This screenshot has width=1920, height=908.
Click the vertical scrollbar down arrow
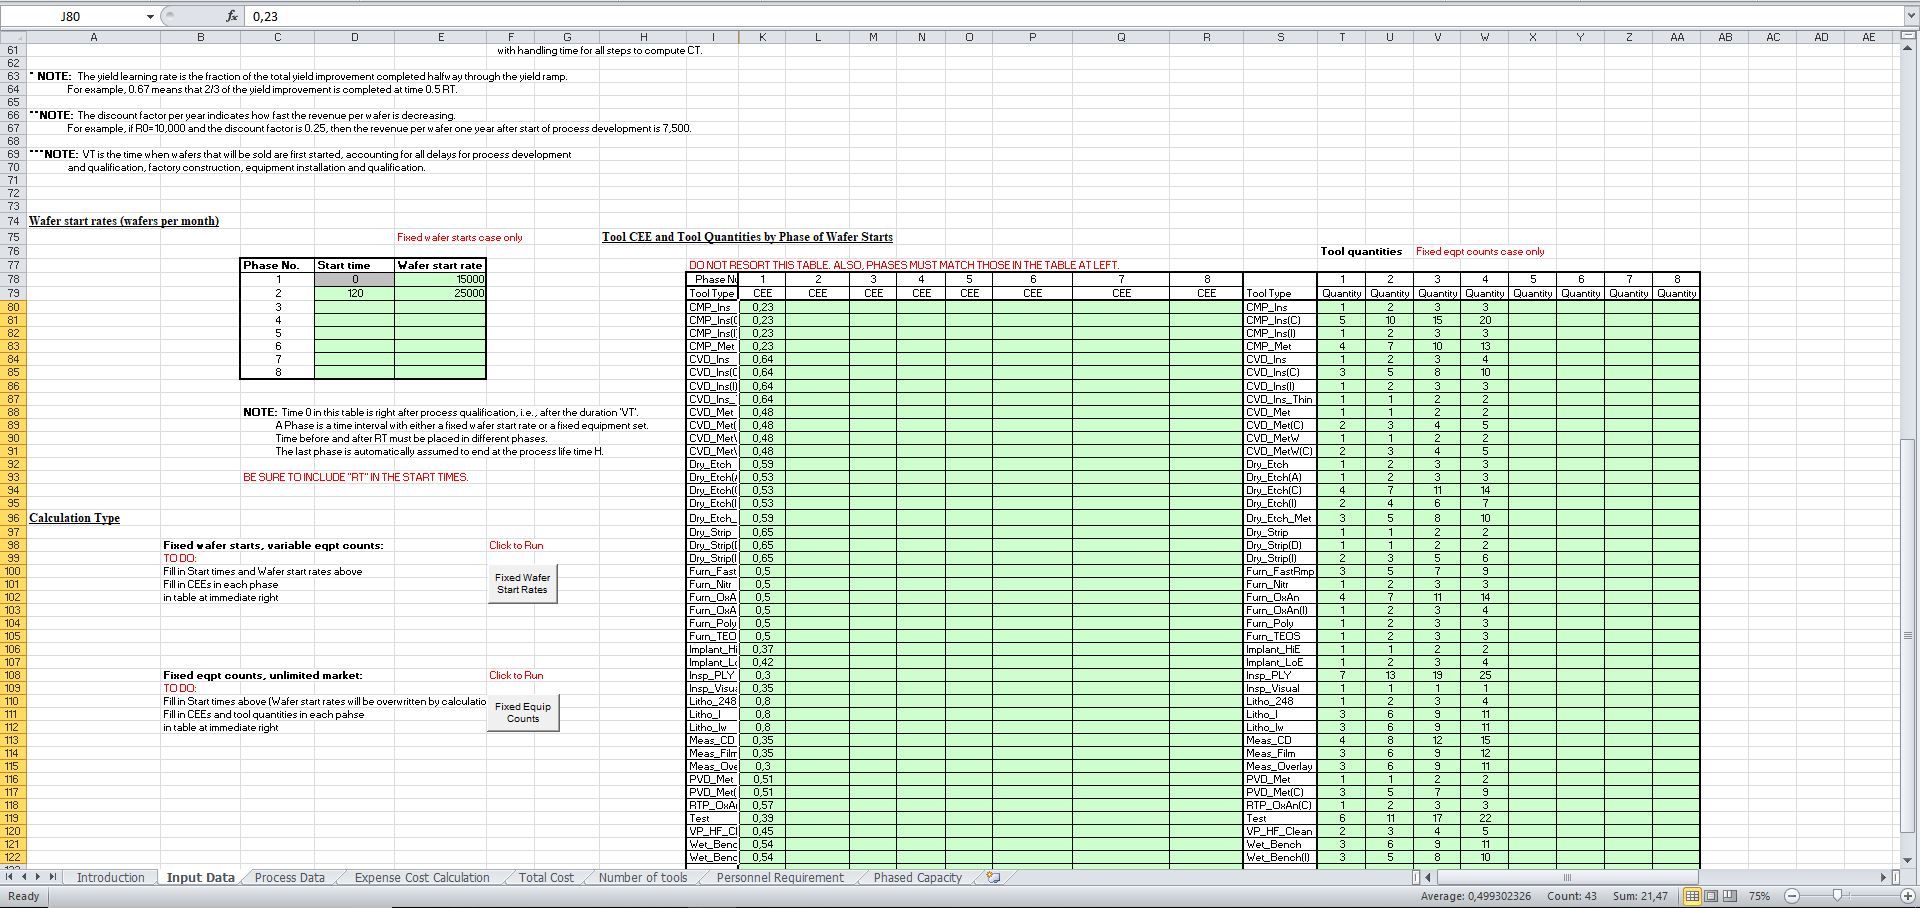[x=1907, y=859]
